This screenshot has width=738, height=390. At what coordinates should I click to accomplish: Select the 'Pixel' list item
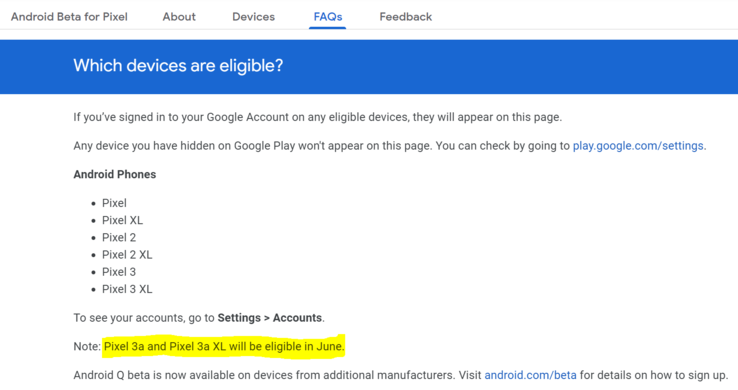coord(114,203)
